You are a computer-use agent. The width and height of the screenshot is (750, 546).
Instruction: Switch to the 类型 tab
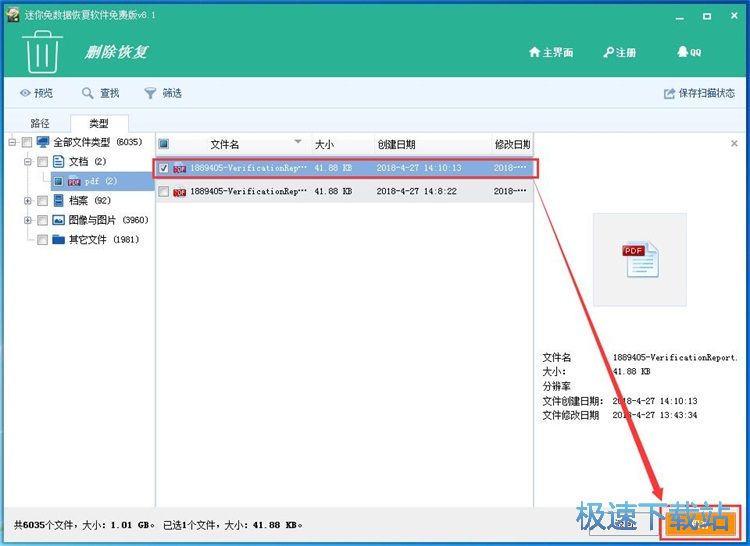[99, 123]
